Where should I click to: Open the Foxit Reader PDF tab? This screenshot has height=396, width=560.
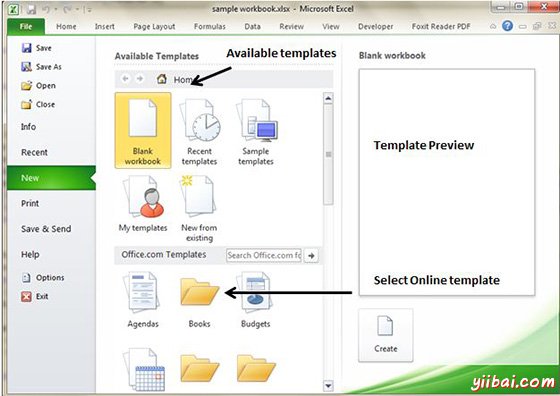pos(441,26)
